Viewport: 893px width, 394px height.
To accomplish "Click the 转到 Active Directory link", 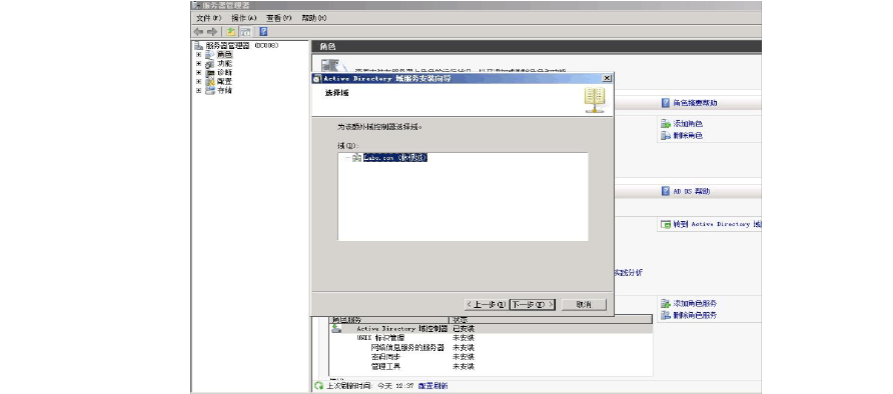I will click(x=717, y=224).
